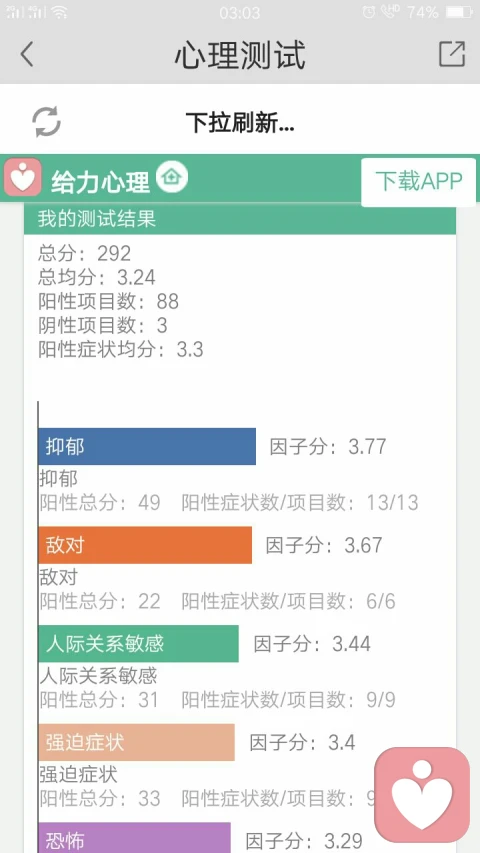Tap the purple 恐怖 bar
Viewport: 480px width, 853px height.
[134, 838]
